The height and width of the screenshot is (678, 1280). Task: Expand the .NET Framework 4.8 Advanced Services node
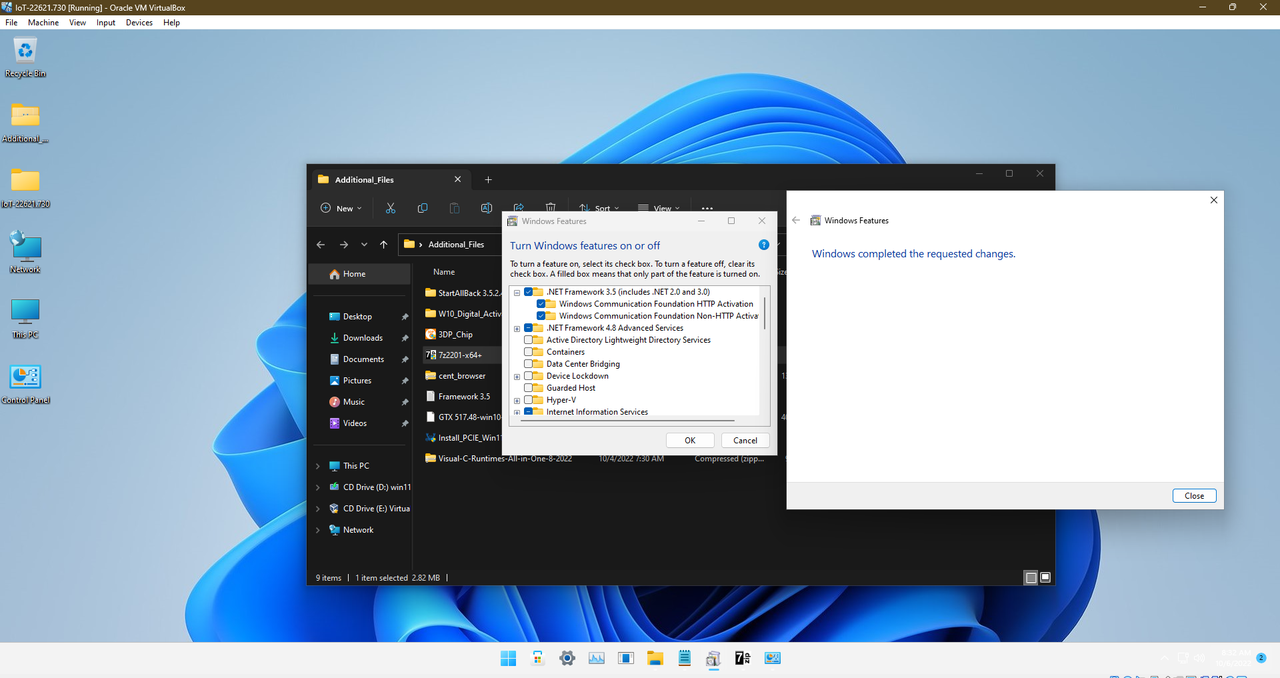pos(517,328)
